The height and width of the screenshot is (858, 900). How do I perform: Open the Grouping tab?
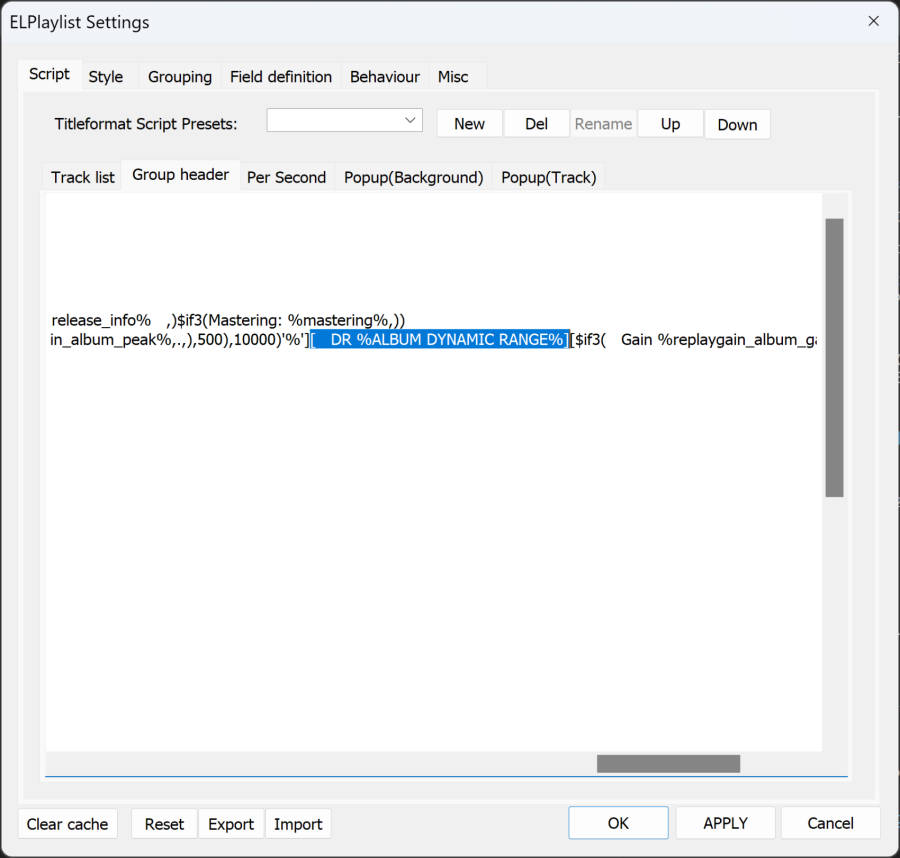pos(180,76)
